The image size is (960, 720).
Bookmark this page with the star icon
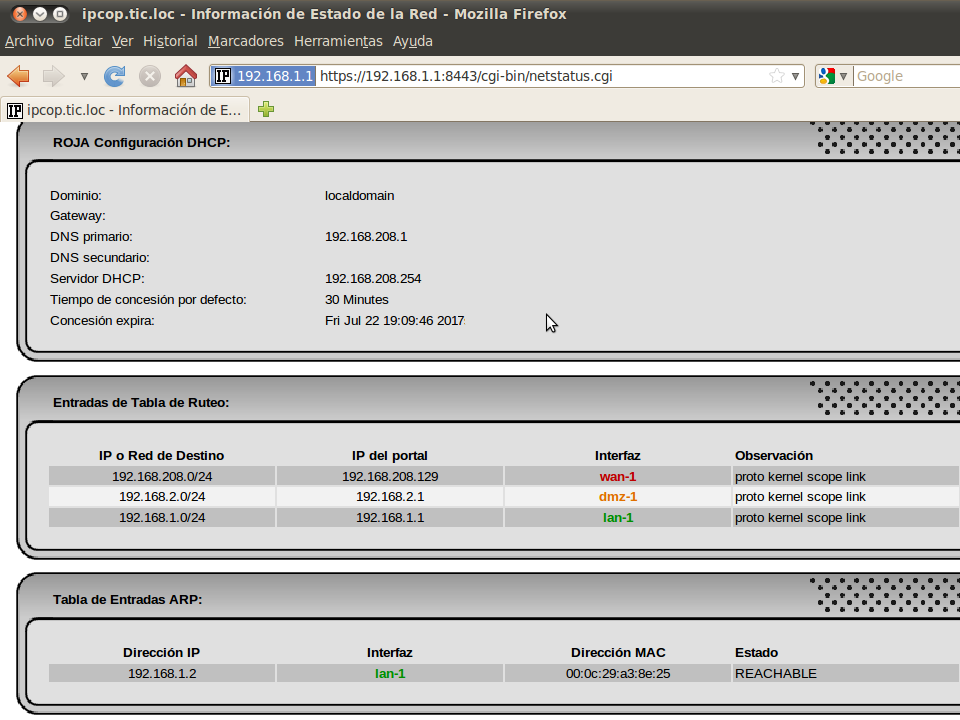776,76
